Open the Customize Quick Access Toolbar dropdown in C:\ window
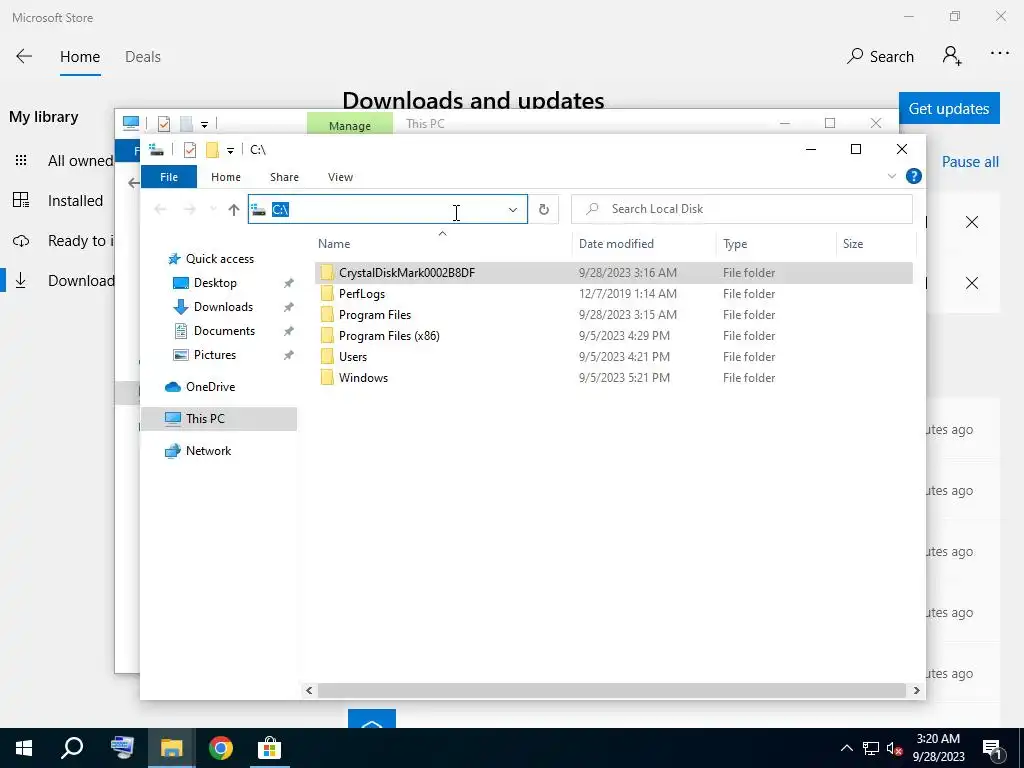The height and width of the screenshot is (768, 1024). pos(230,151)
